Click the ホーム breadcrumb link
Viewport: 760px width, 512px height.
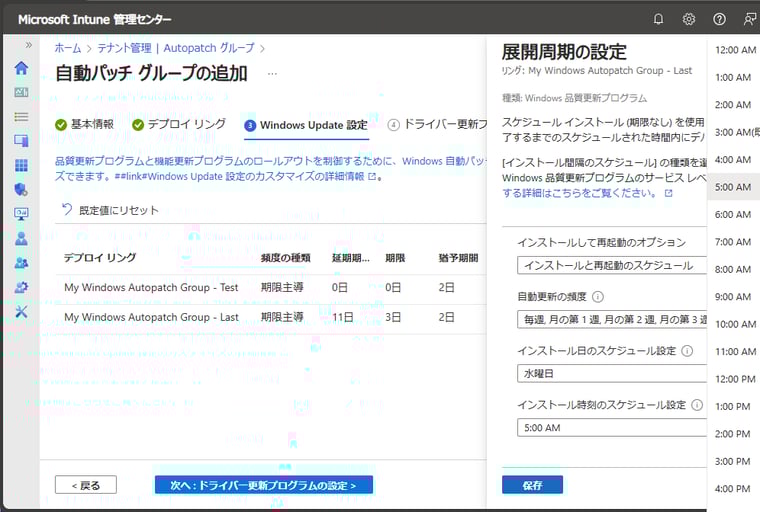[x=68, y=48]
